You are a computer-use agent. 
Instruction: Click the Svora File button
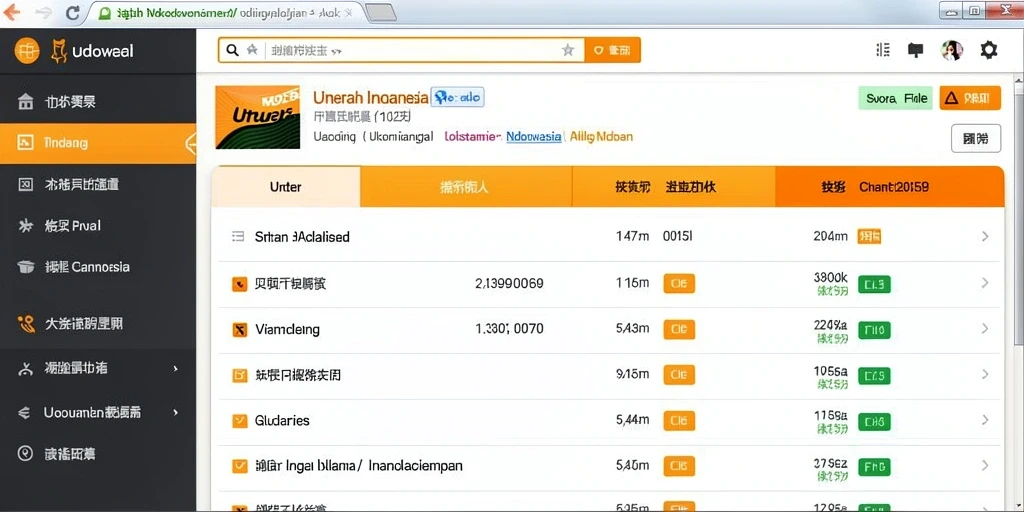click(895, 99)
